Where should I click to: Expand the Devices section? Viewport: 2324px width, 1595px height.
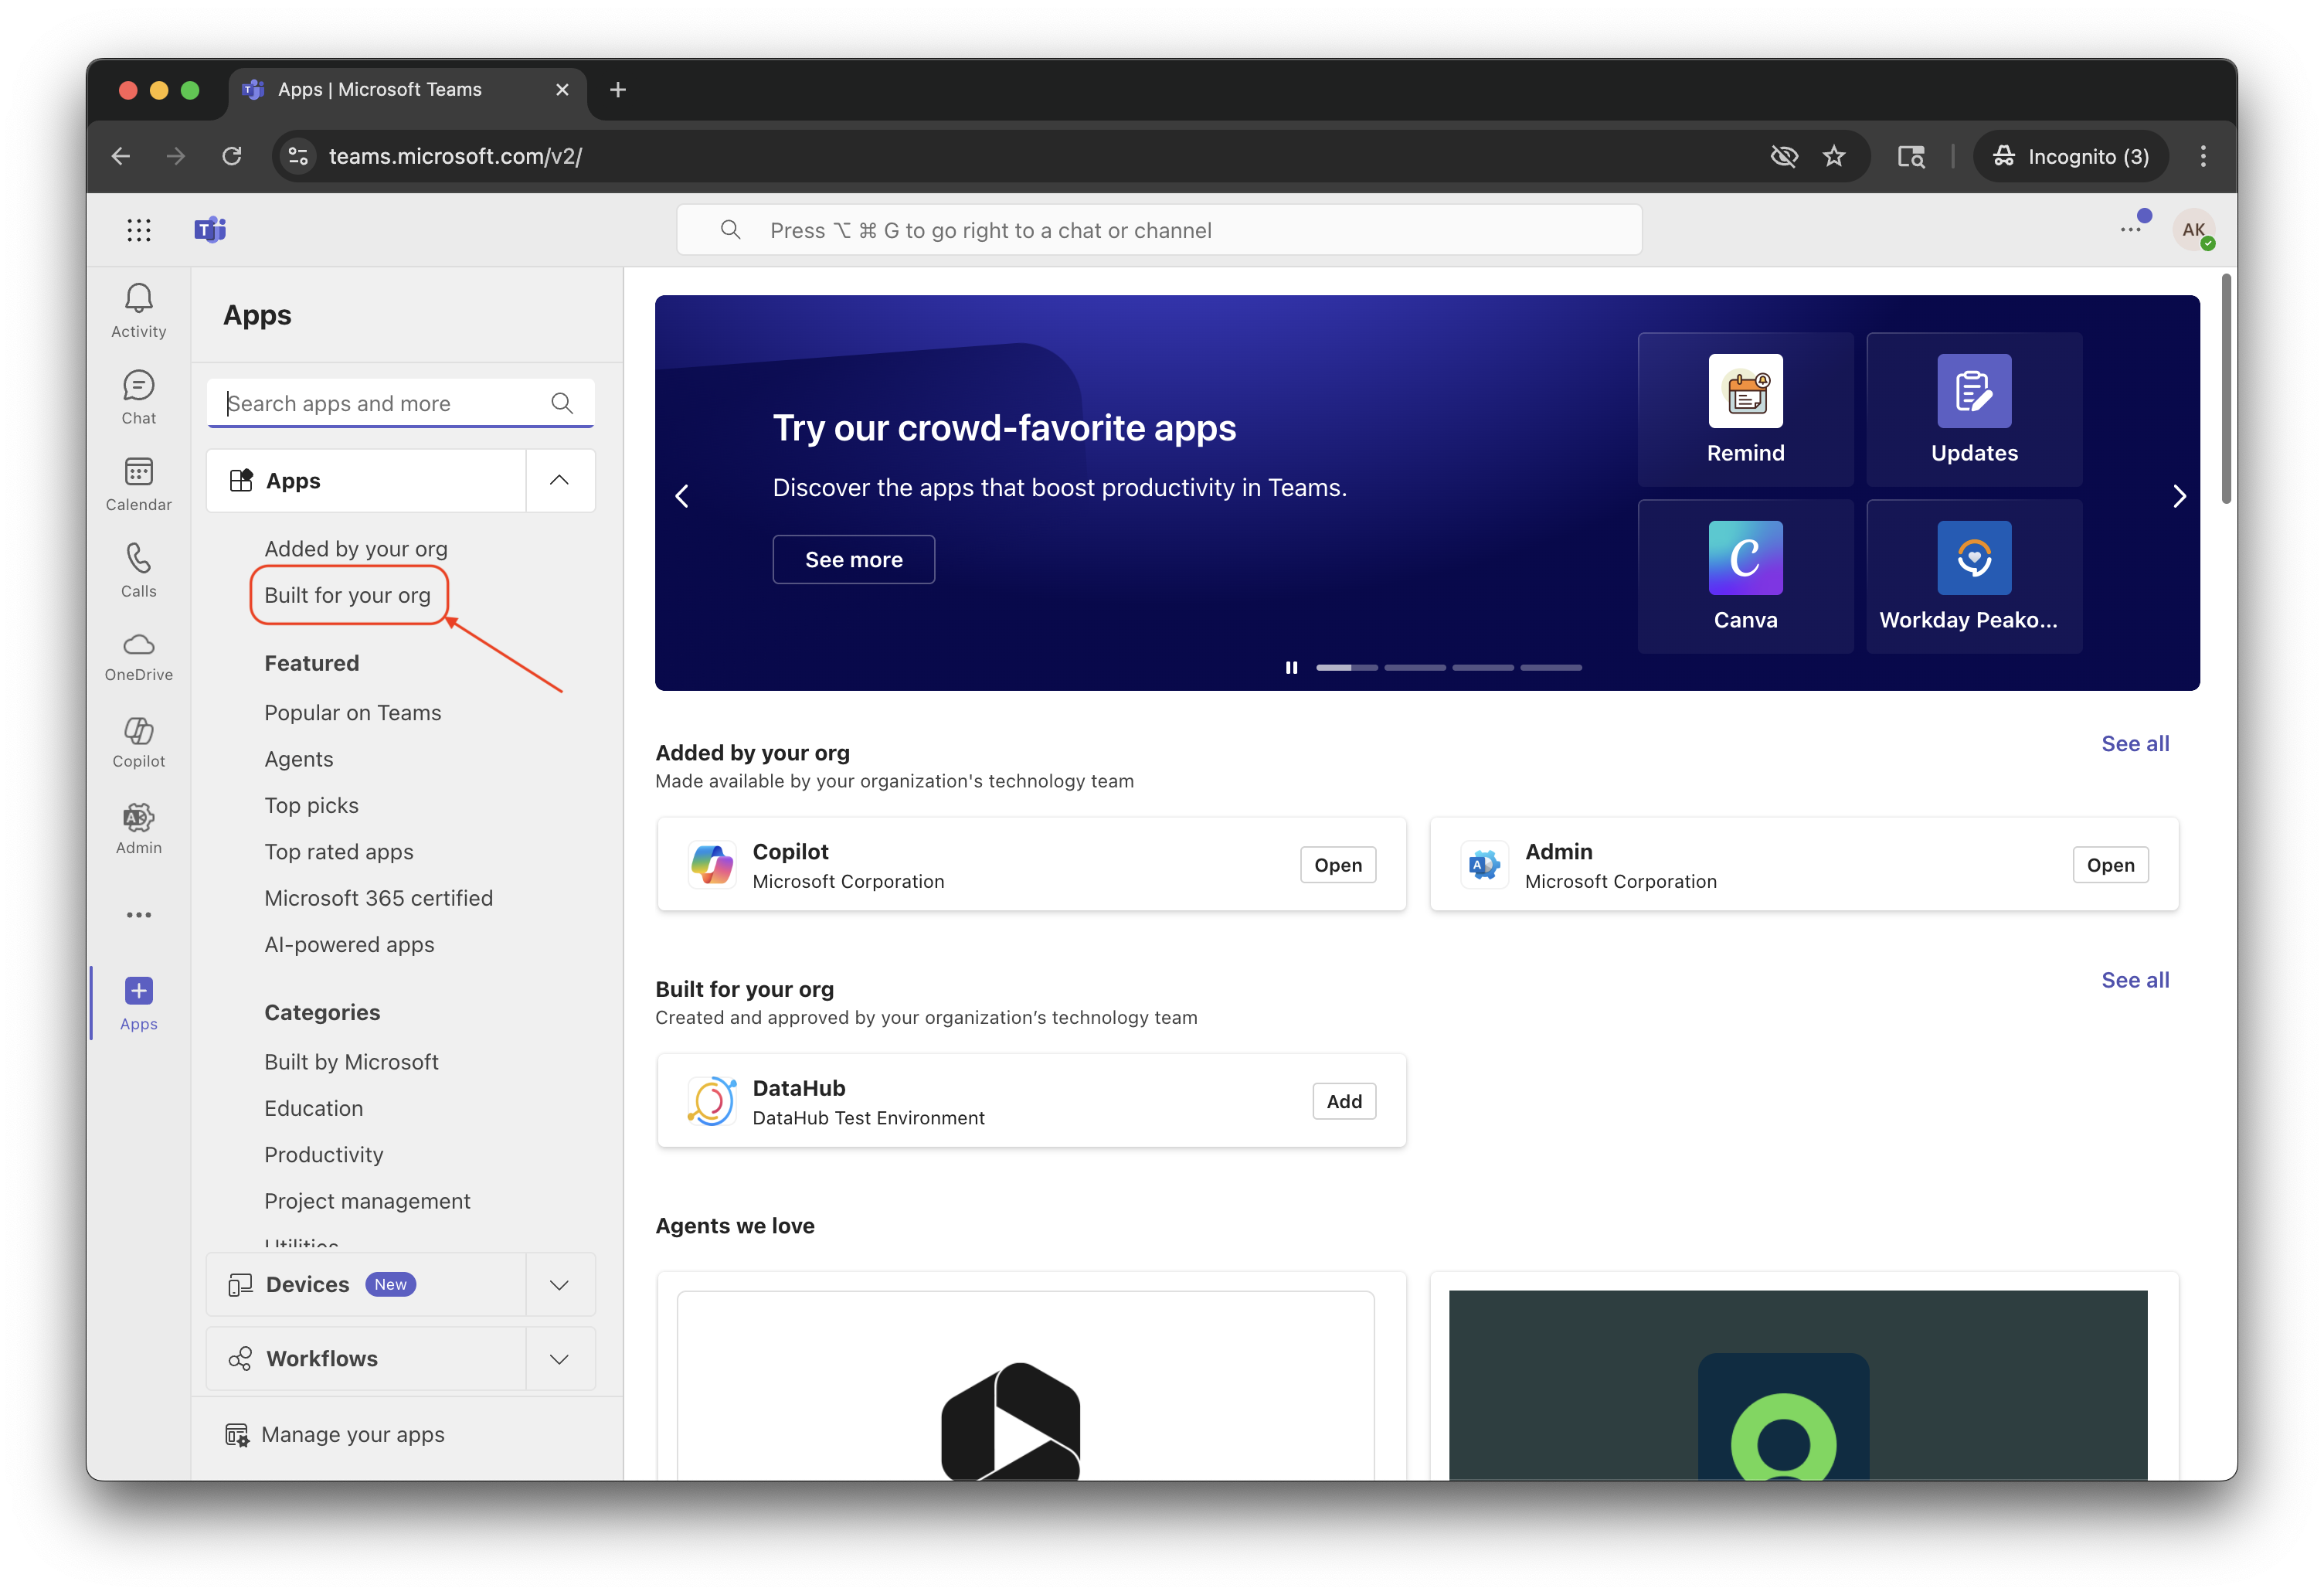click(559, 1284)
